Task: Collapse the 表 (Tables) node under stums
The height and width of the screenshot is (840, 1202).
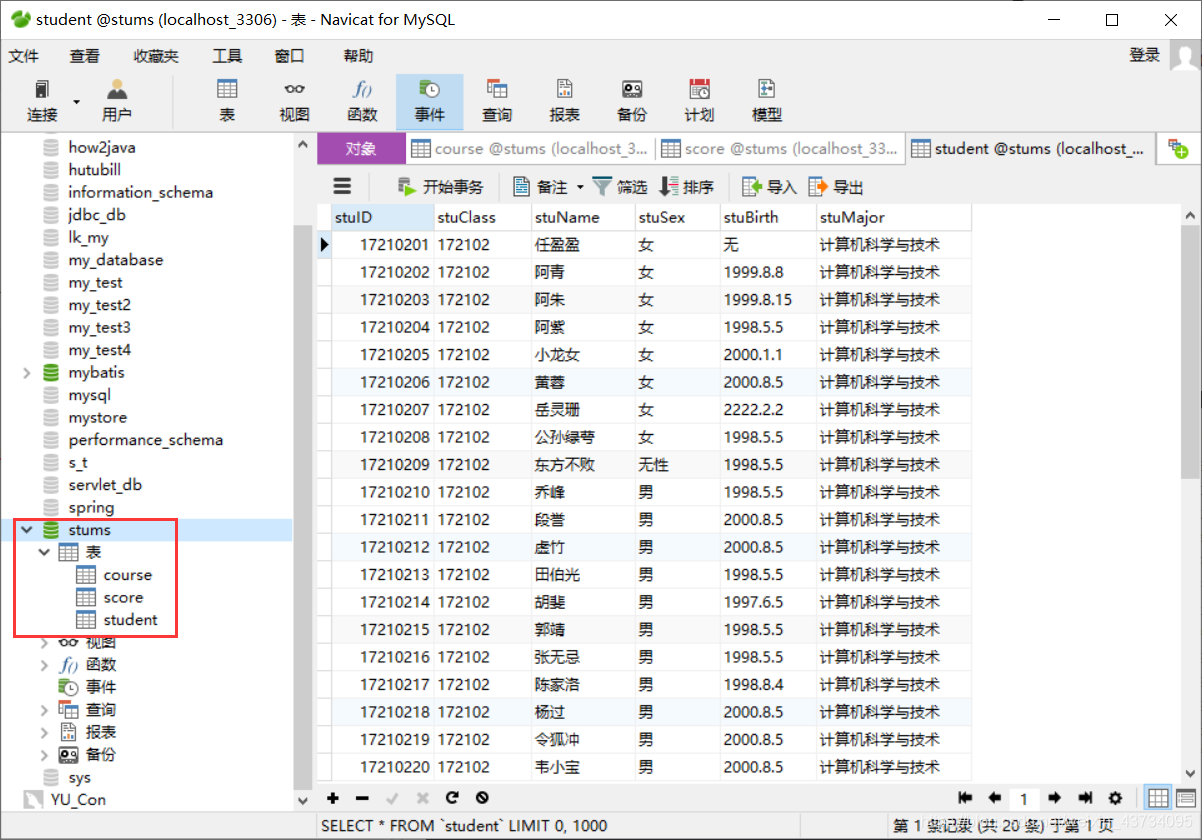Action: tap(44, 552)
